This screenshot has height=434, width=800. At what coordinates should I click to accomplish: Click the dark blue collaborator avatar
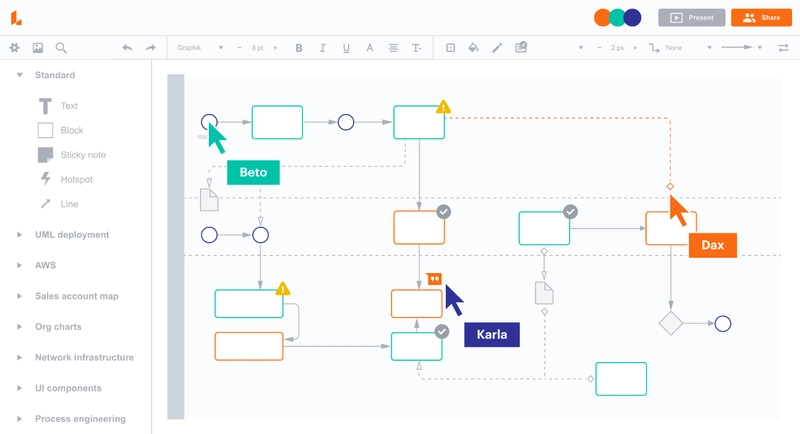(x=633, y=18)
